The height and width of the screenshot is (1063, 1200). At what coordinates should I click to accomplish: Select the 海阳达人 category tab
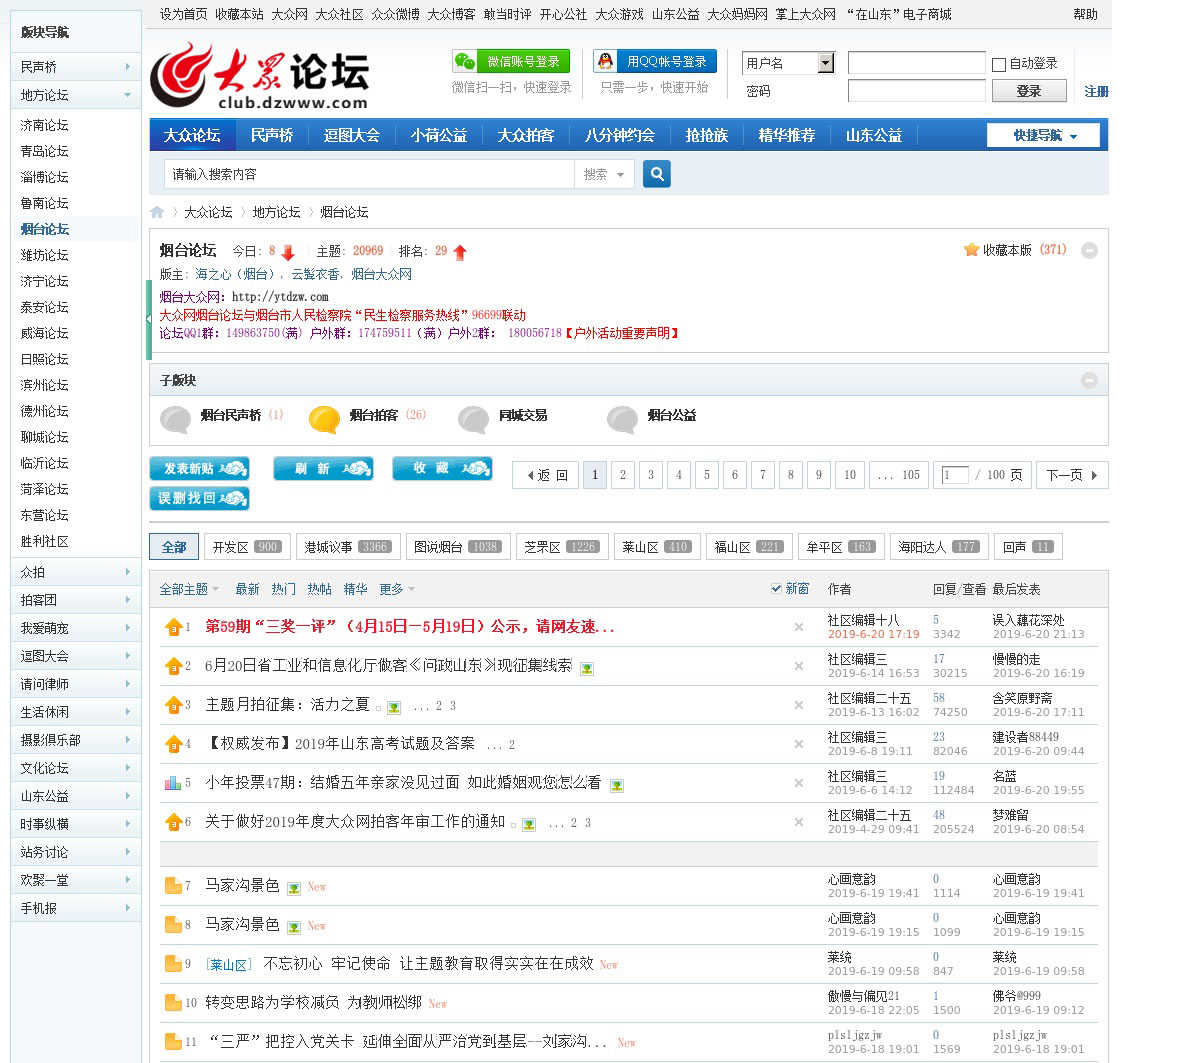click(938, 547)
